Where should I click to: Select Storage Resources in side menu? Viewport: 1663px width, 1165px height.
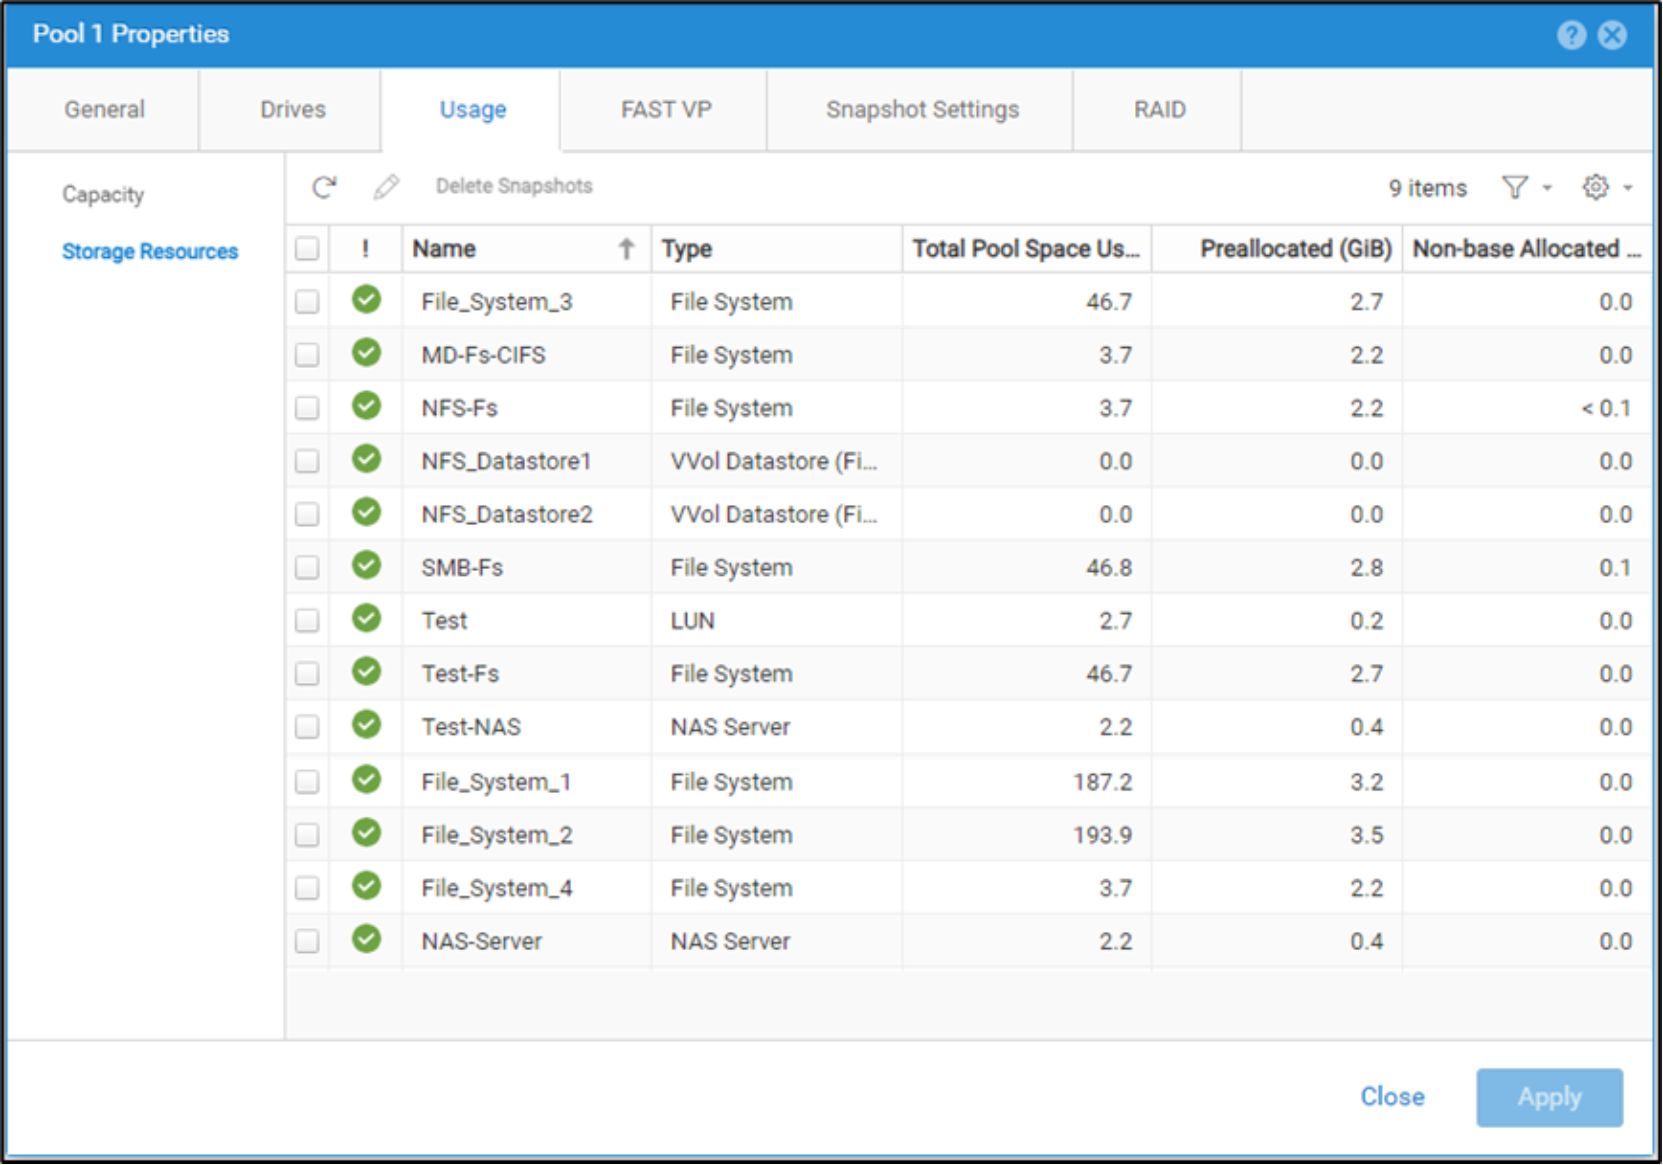tap(150, 252)
